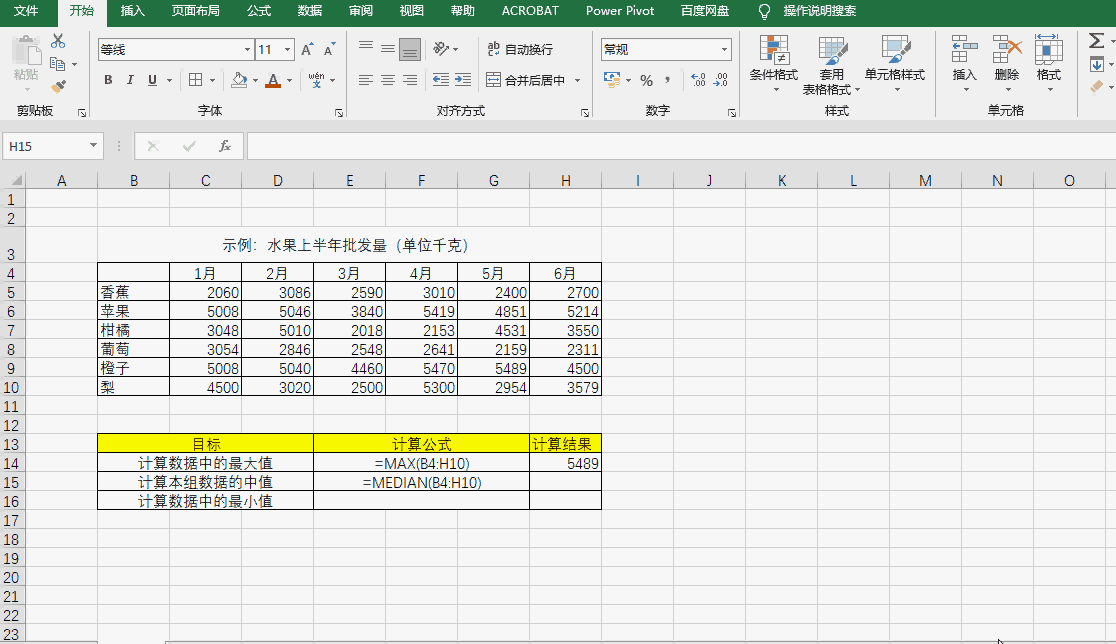The height and width of the screenshot is (644, 1116).
Task: Open font settings dialog launcher
Action: coord(339,112)
